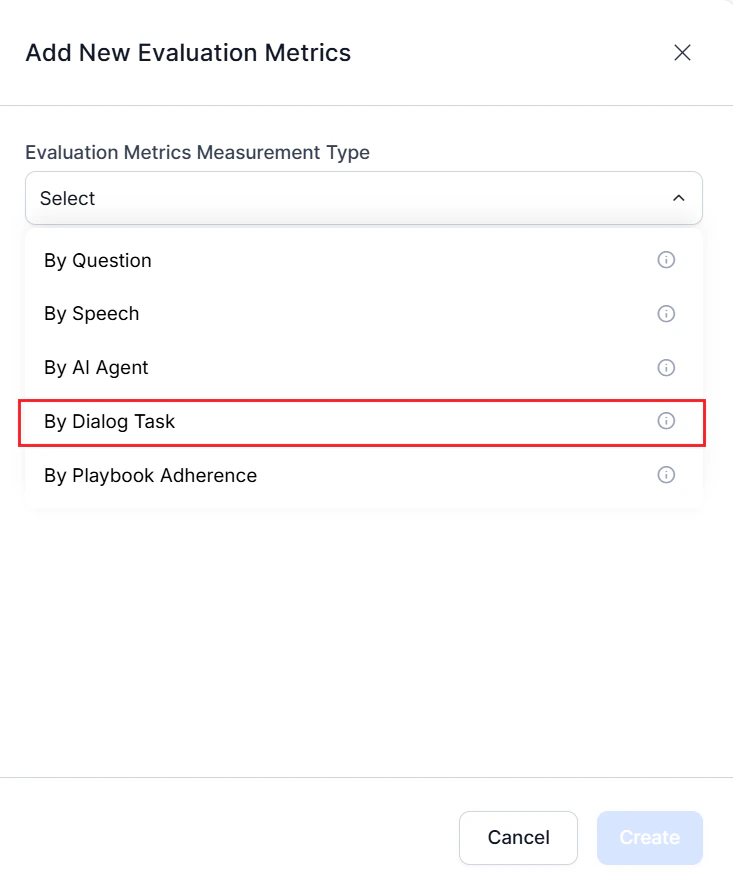Collapse the measurement type dropdown list
Screen dimensions: 733x877
pos(677,198)
